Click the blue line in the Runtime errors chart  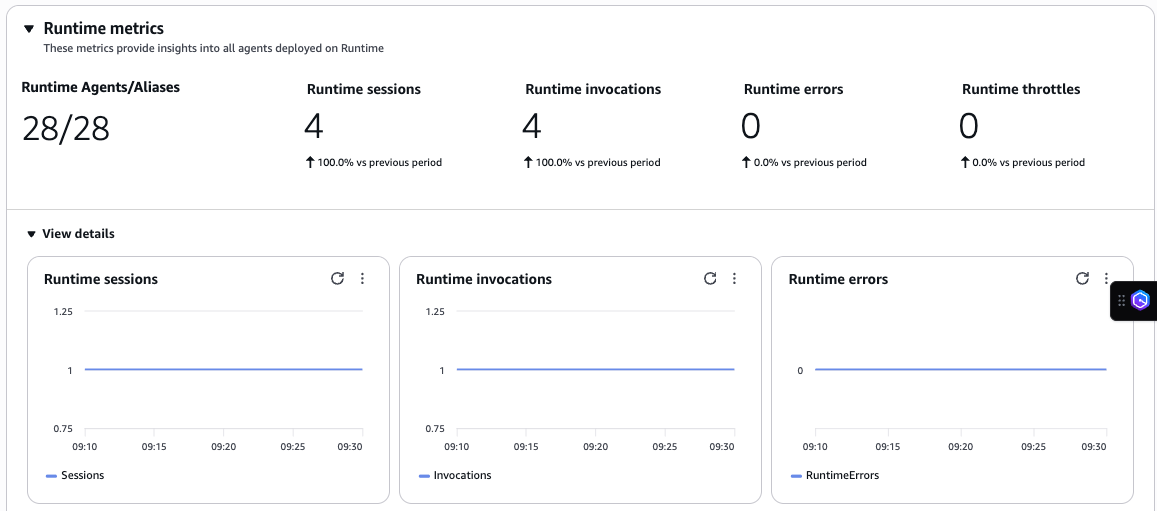coord(960,369)
